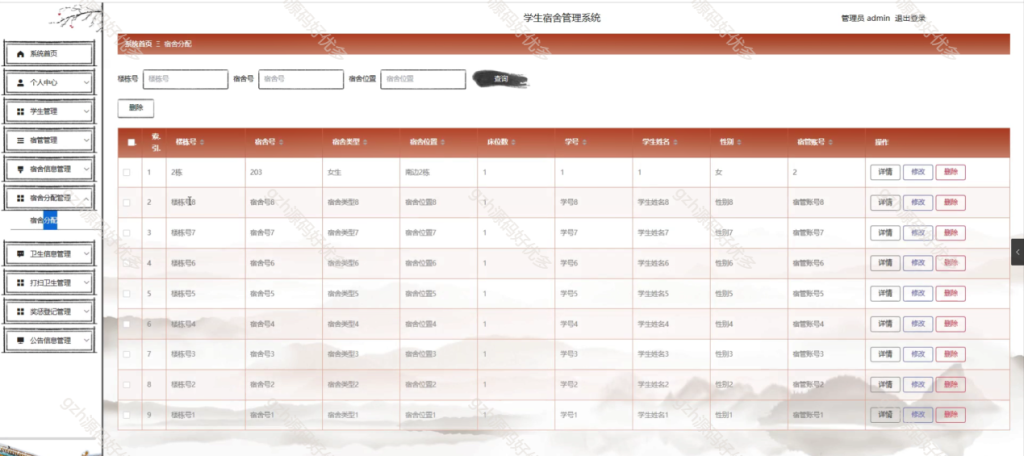Click 修改 for the 楼栋号8 row
Image resolution: width=1024 pixels, height=456 pixels.
click(x=918, y=203)
